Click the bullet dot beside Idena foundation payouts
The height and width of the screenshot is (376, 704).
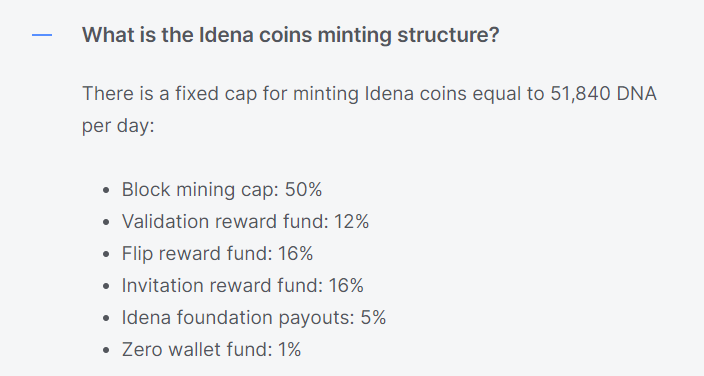(x=106, y=318)
